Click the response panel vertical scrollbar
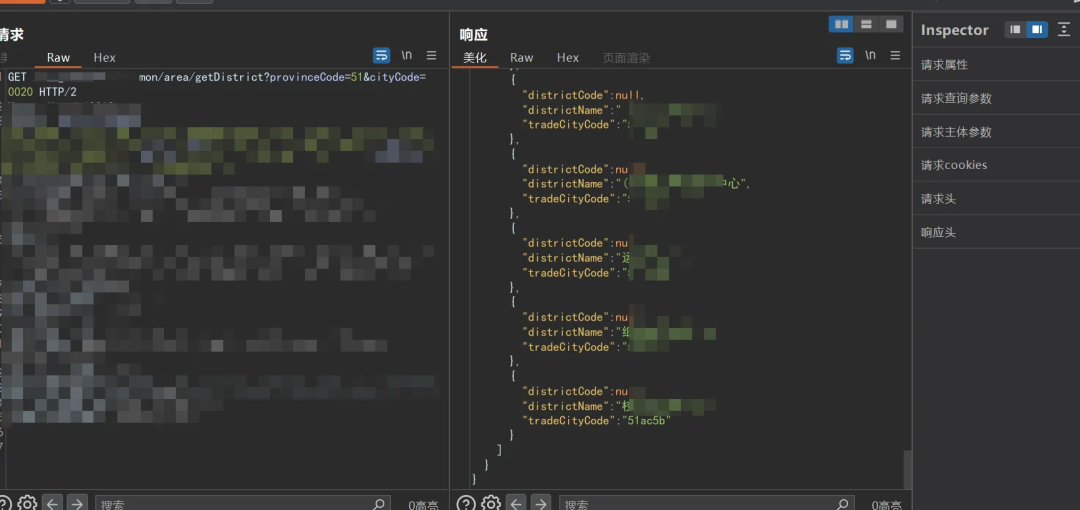This screenshot has width=1080, height=510. 907,469
